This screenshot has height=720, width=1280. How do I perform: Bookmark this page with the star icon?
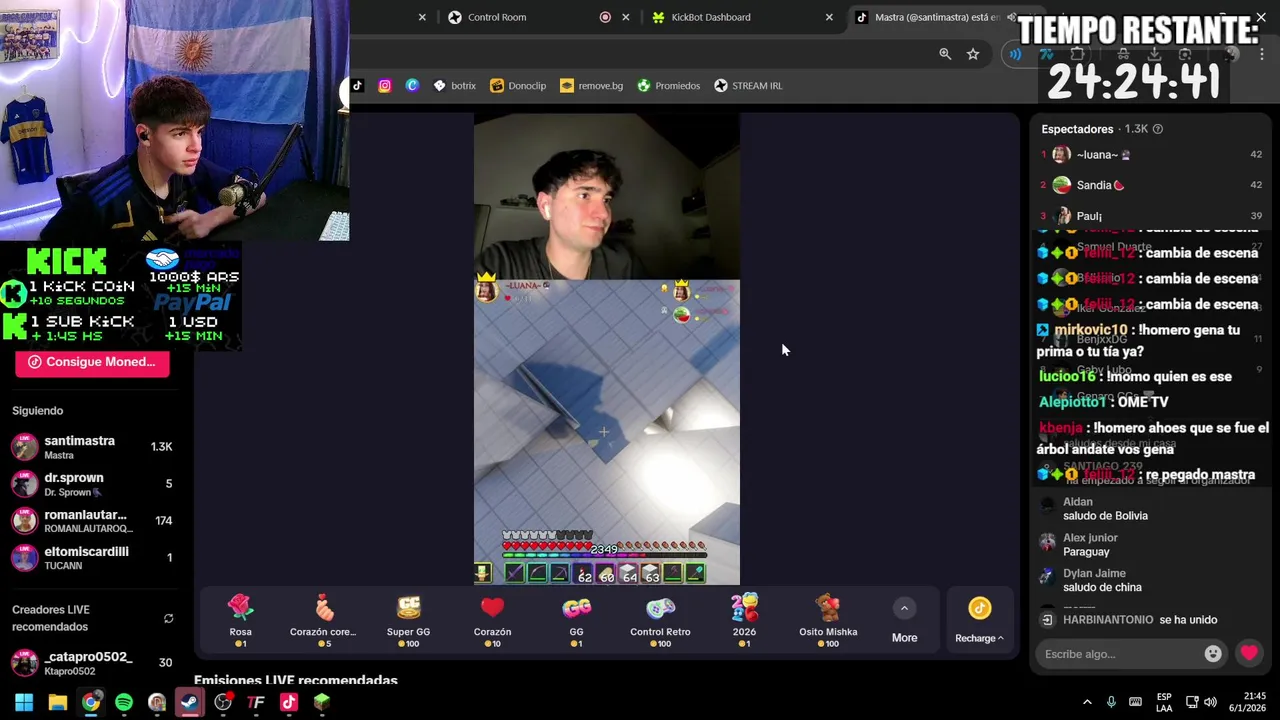coord(973,54)
